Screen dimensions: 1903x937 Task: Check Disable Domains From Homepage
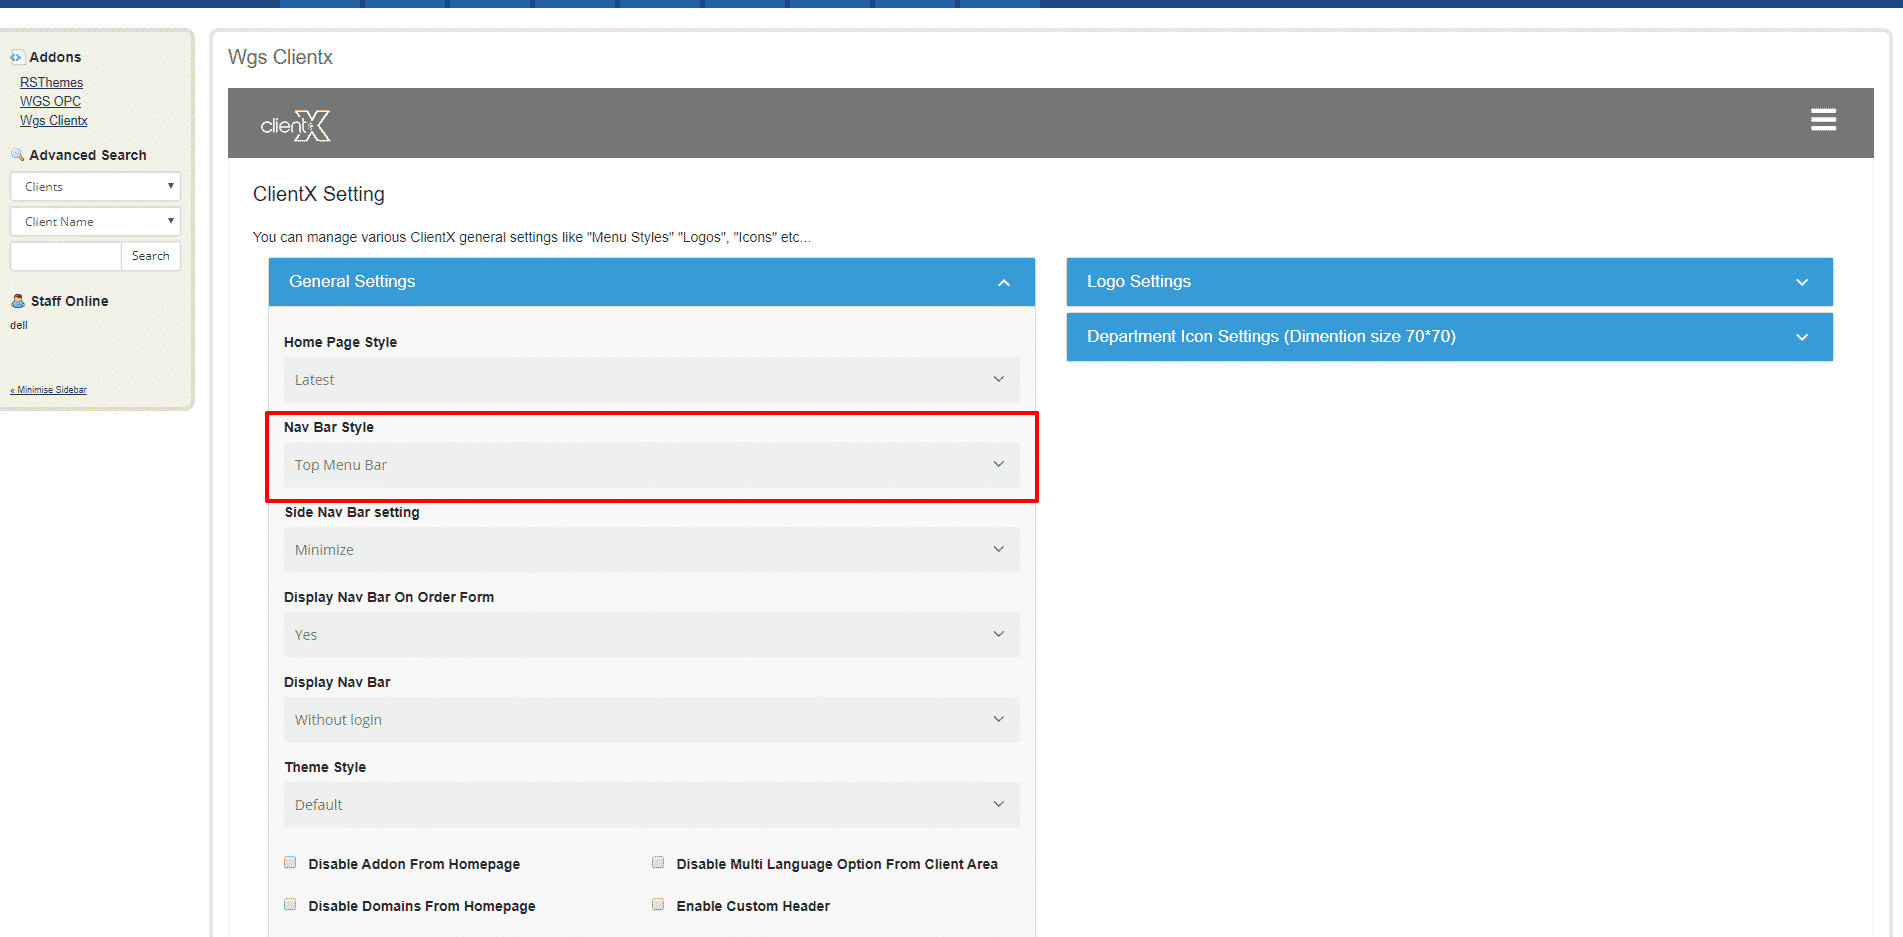(290, 905)
